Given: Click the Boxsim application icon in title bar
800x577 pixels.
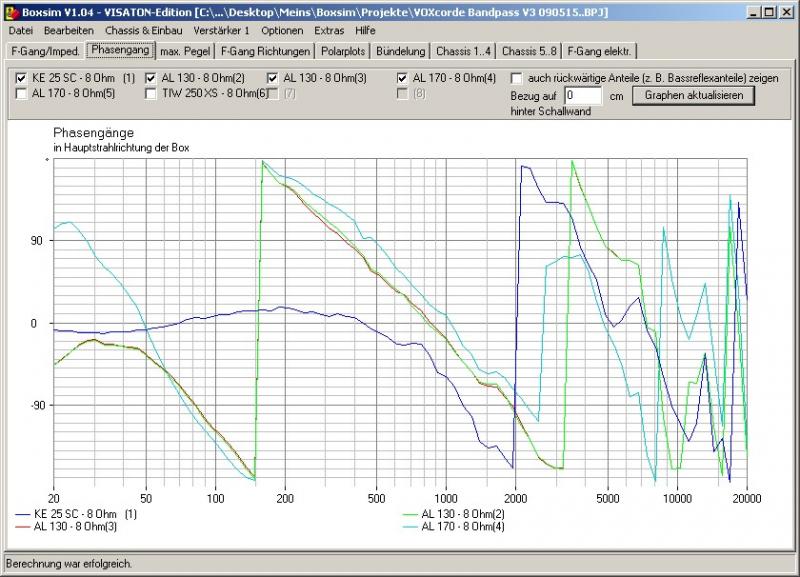Looking at the screenshot, I should [12, 12].
